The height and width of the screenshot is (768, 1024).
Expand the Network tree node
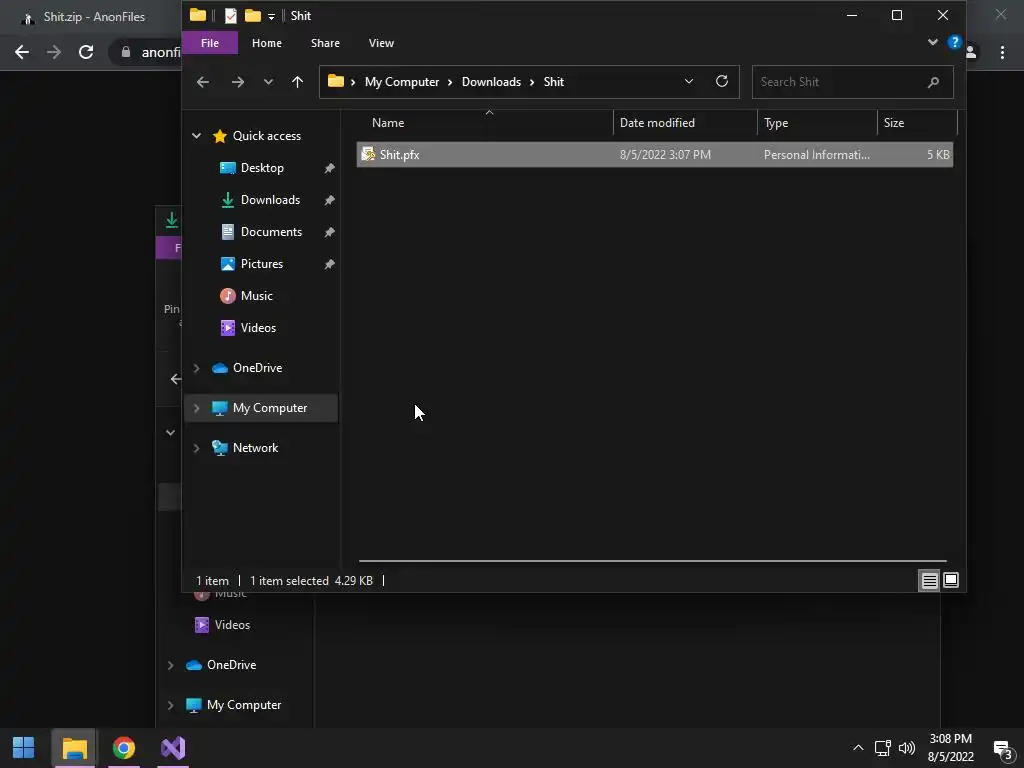[x=196, y=448]
